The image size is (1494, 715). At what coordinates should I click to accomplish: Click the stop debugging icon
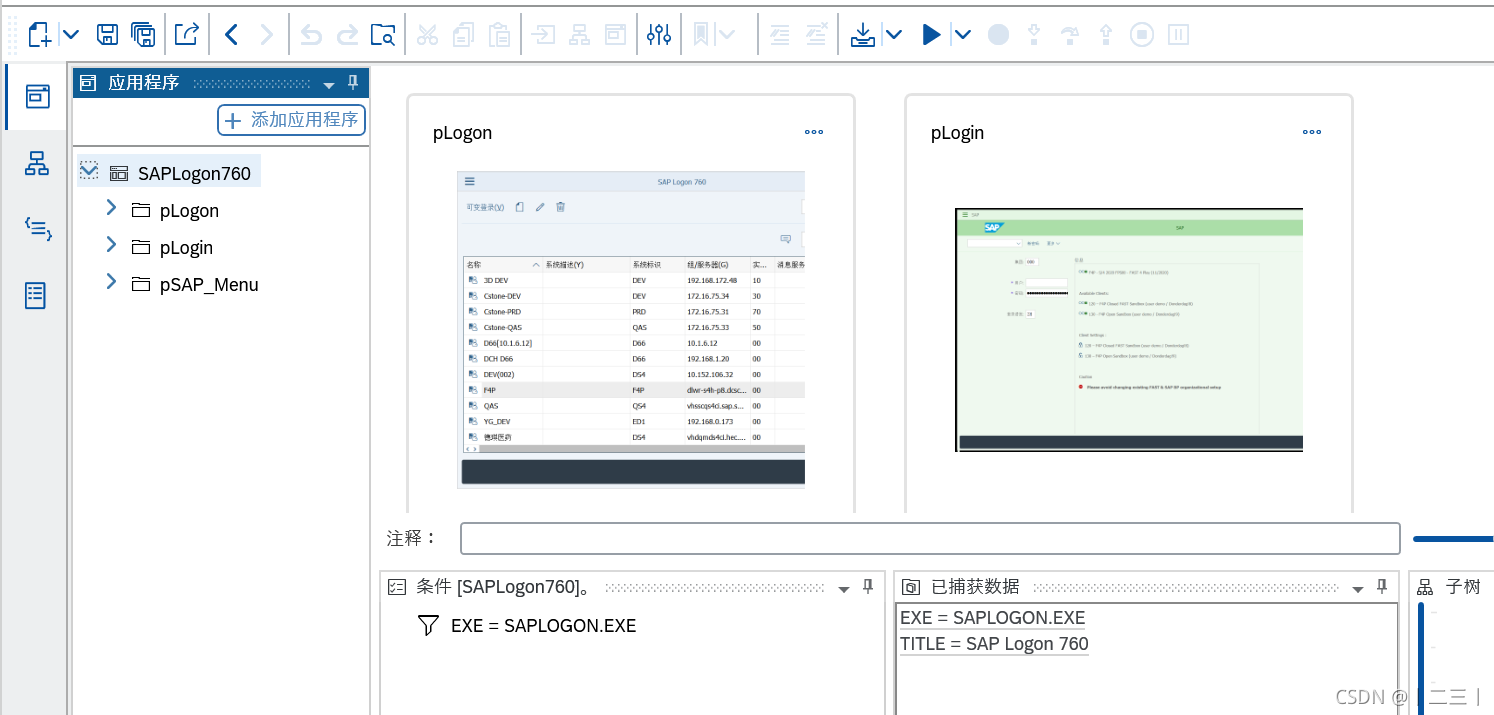coord(1142,35)
